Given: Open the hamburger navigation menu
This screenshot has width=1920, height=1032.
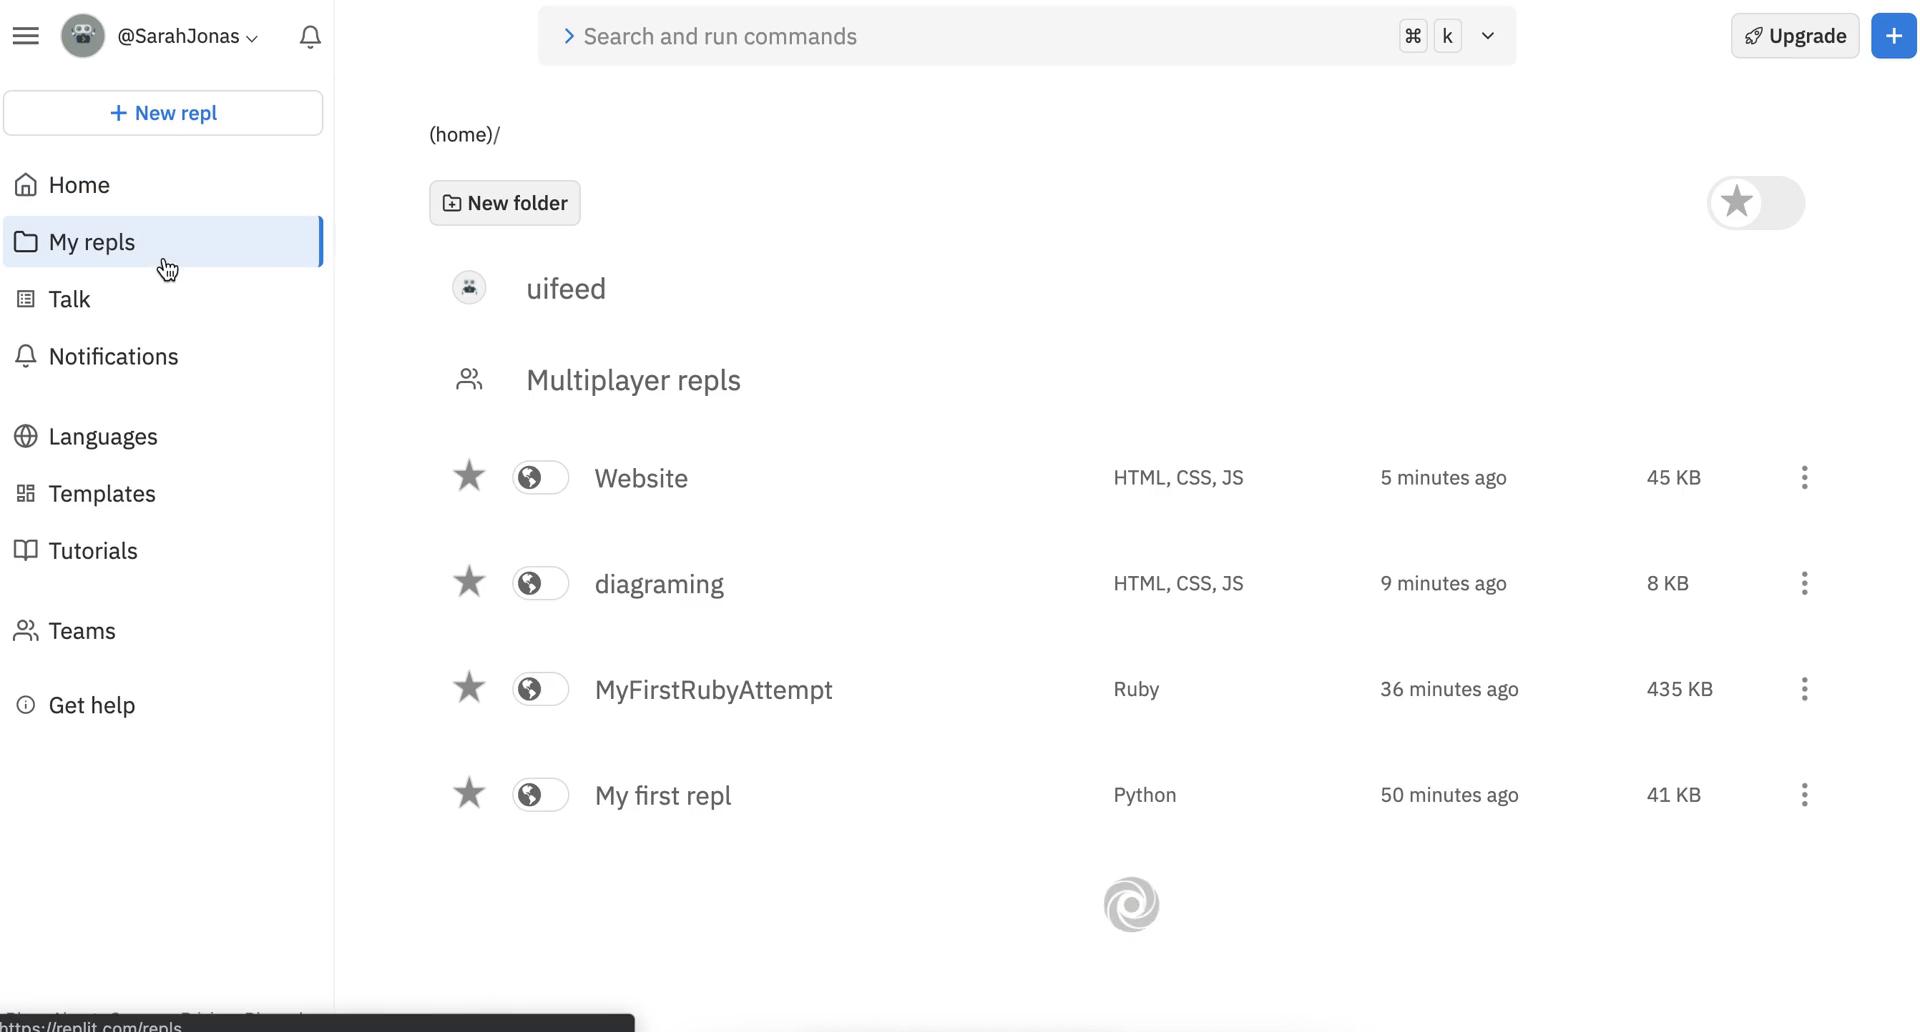Looking at the screenshot, I should tap(26, 35).
